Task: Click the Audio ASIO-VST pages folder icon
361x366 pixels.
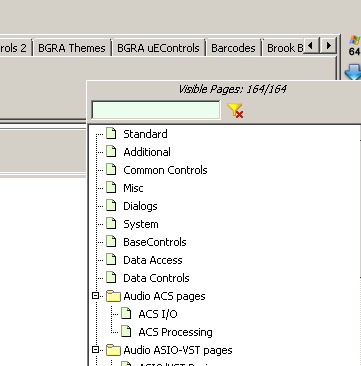Action: 113,350
